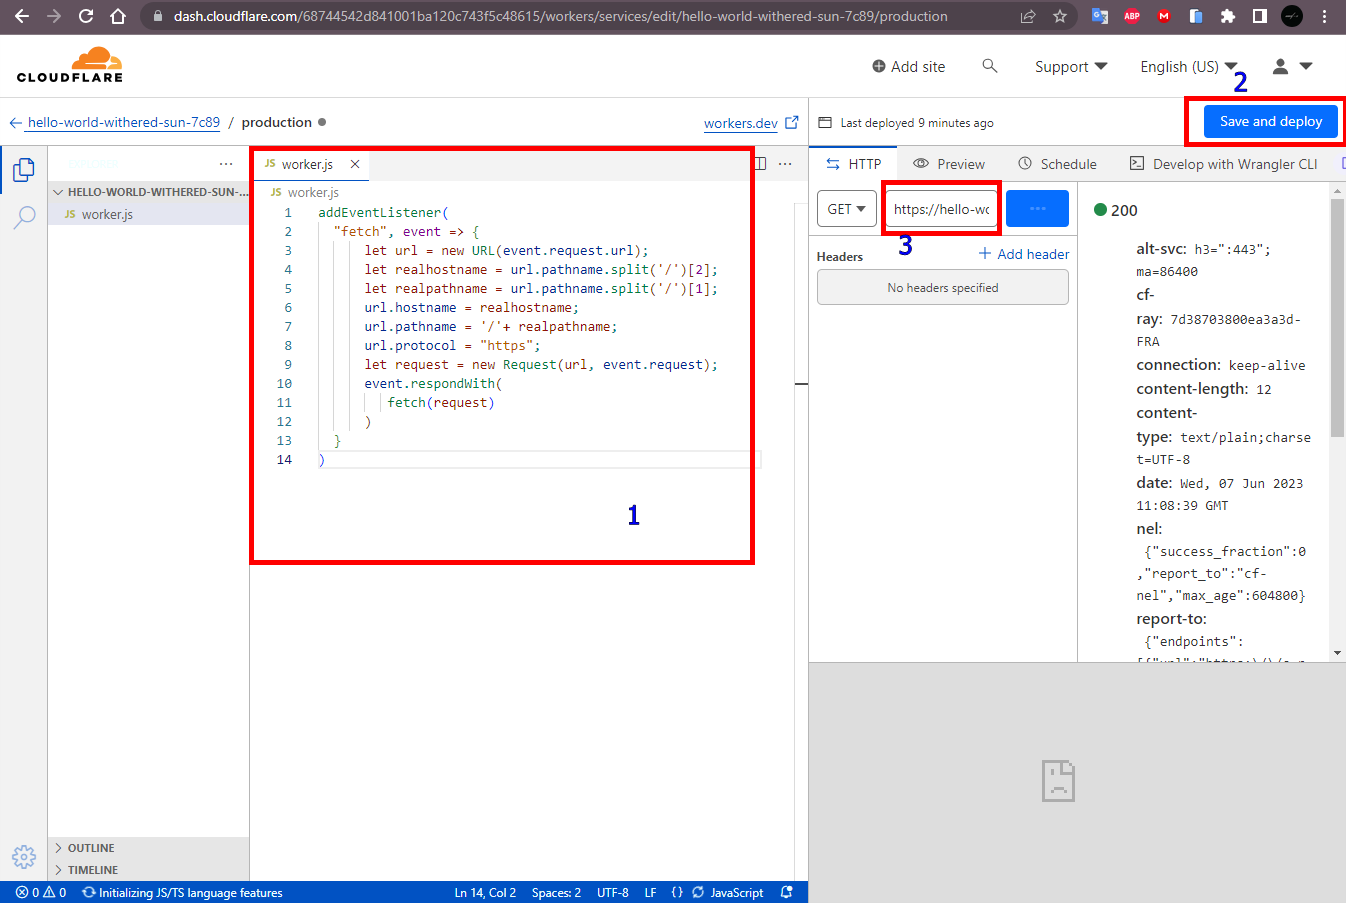Open the settings gear in editor sidebar
The image size is (1346, 903).
(x=24, y=856)
